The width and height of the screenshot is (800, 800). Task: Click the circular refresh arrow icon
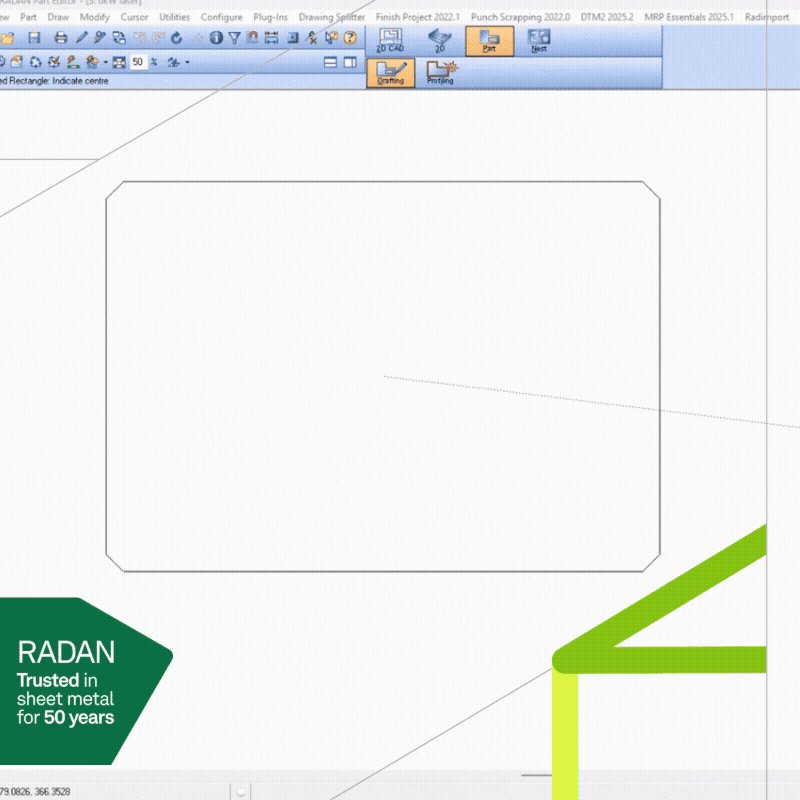tap(177, 38)
